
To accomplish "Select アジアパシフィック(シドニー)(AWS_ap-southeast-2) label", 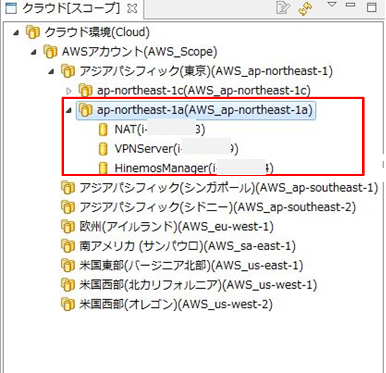I will coord(218,207).
